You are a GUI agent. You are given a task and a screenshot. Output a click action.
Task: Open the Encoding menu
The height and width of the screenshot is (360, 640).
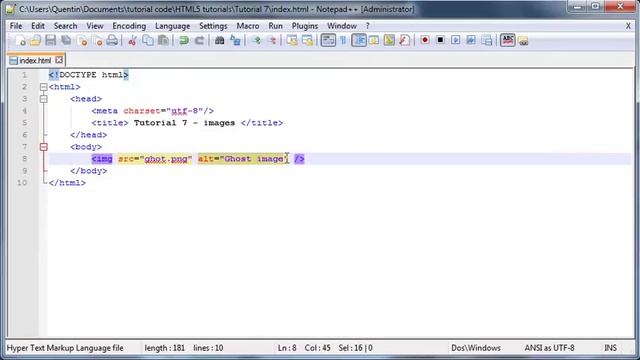click(129, 26)
